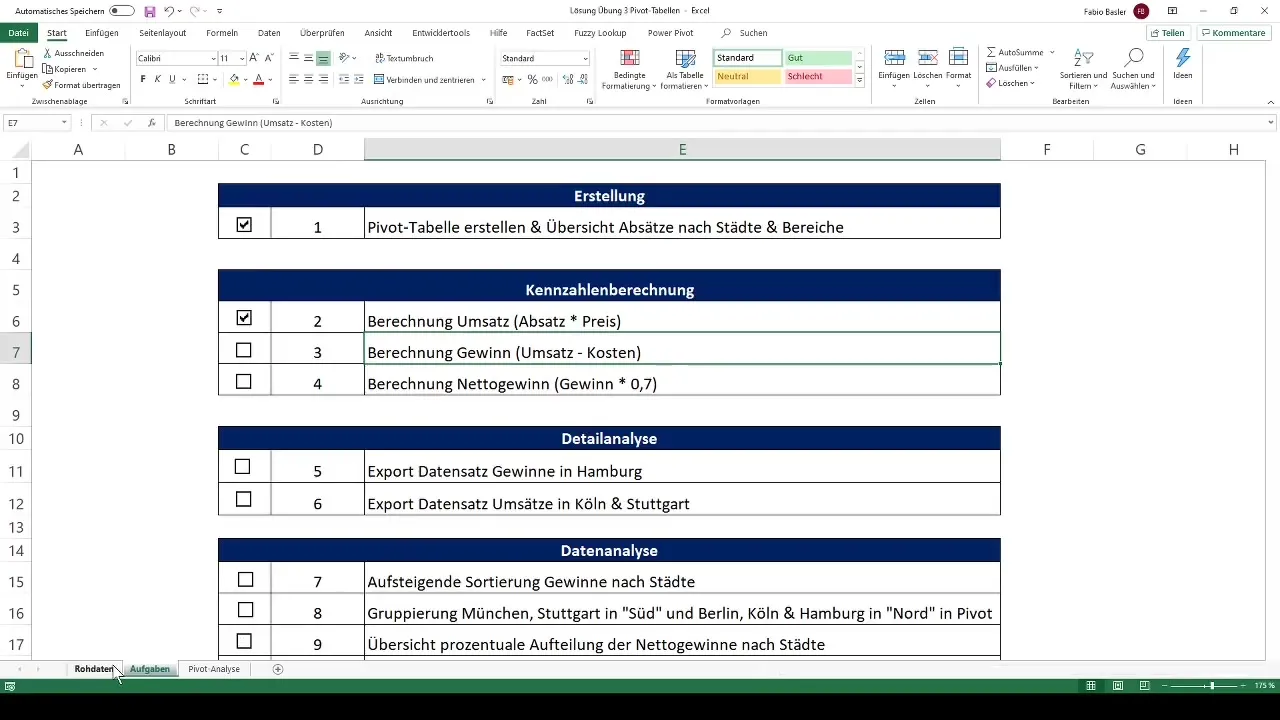Add a new sheet with plus button
This screenshot has width=1280, height=720.
[x=278, y=669]
